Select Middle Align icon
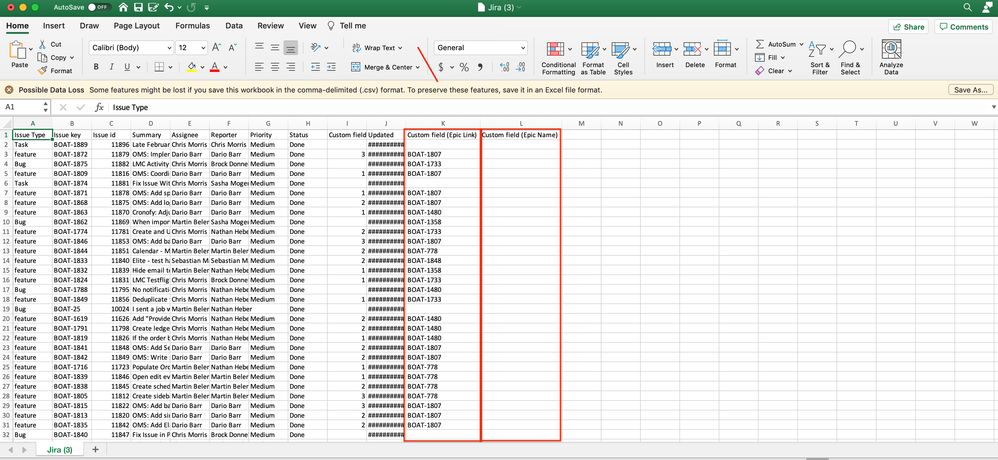This screenshot has height=460, width=998. click(275, 48)
